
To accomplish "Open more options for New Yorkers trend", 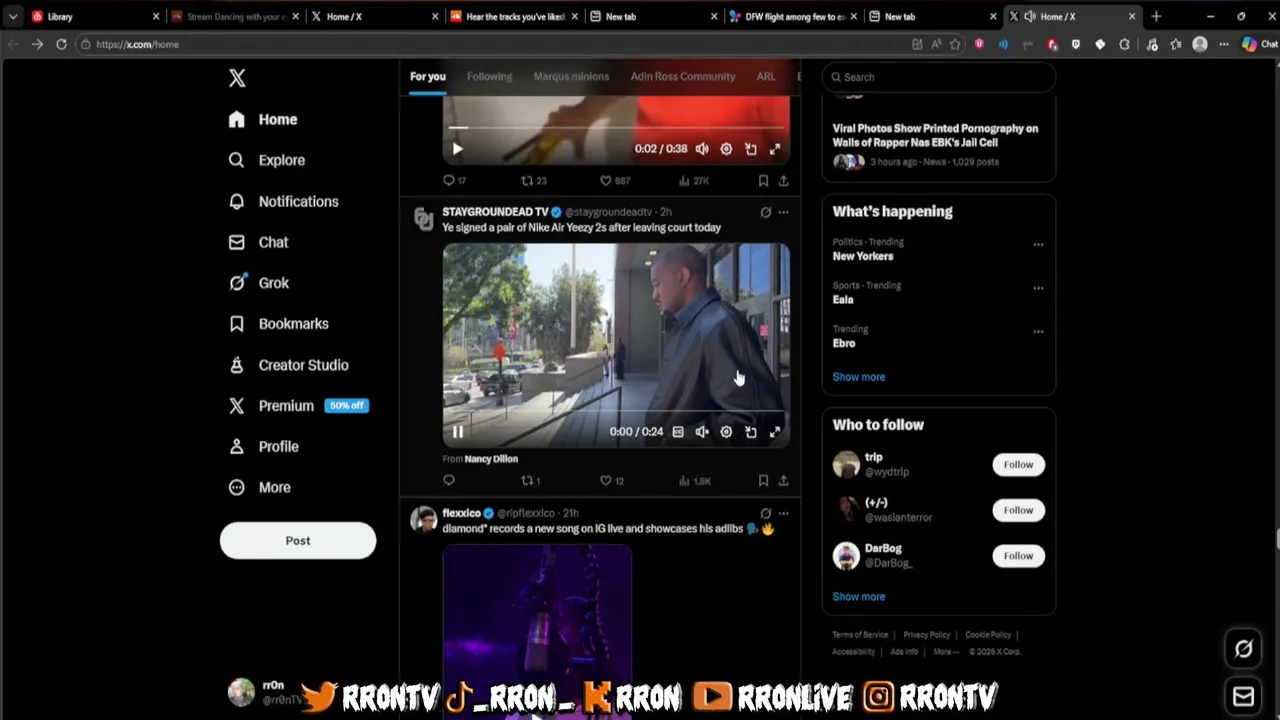I will (x=1038, y=244).
